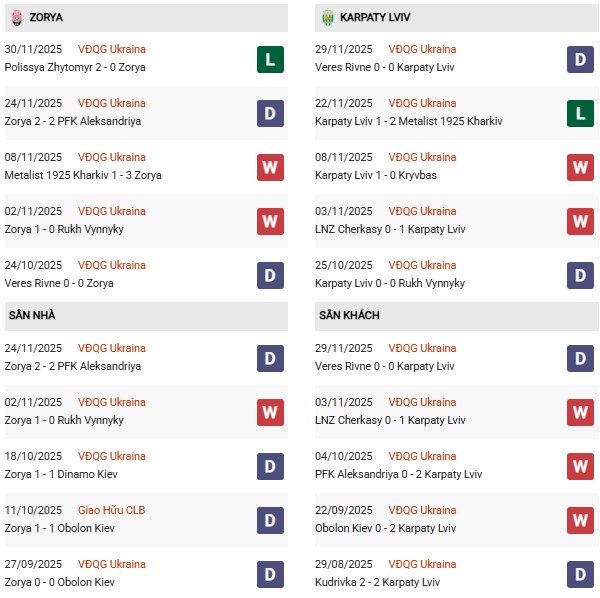Click the Karpaty Lviv team logo icon
This screenshot has width=600, height=598.
327,18
